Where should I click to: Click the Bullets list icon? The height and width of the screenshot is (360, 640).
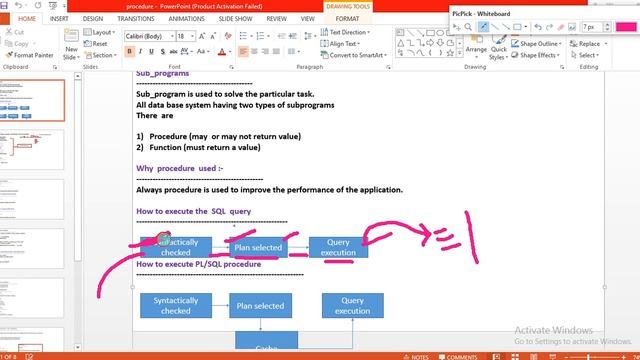pyautogui.click(x=243, y=36)
